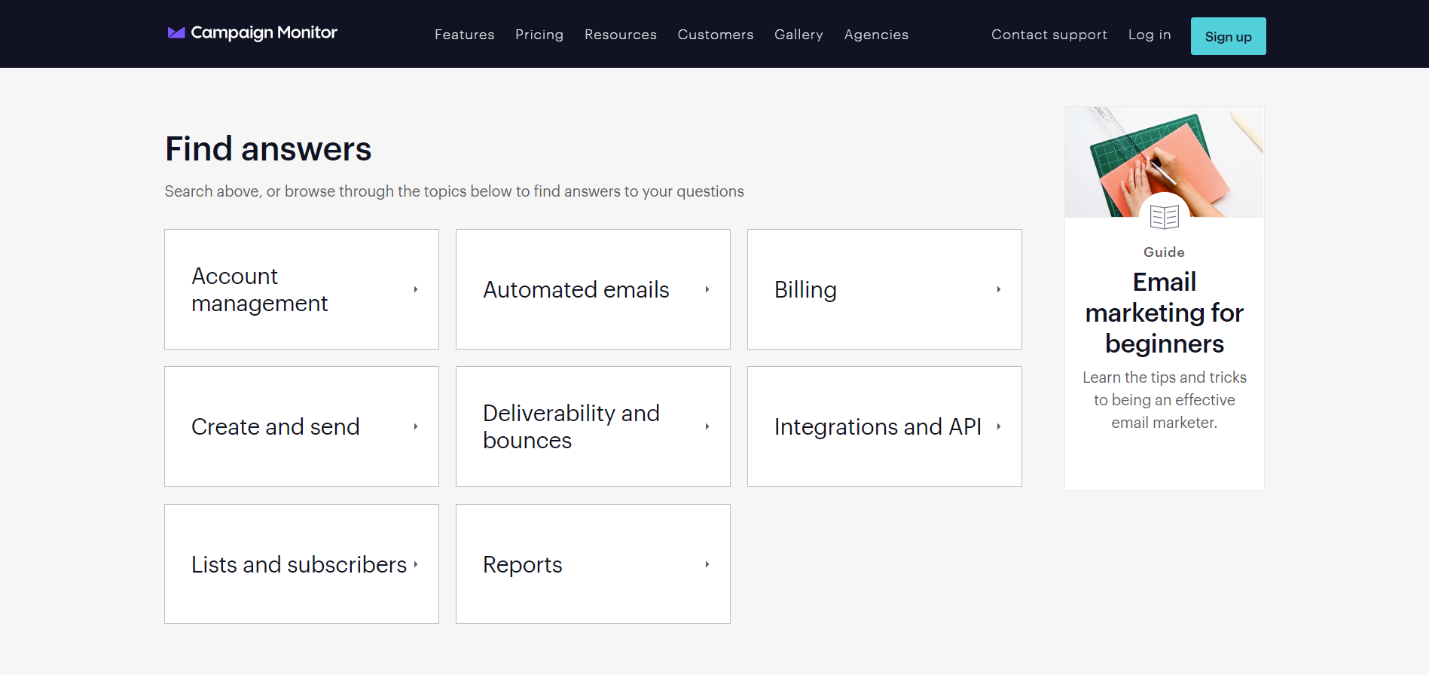This screenshot has width=1429, height=675.
Task: Click the arrow icon on Automated emails card
Action: pyautogui.click(x=707, y=290)
